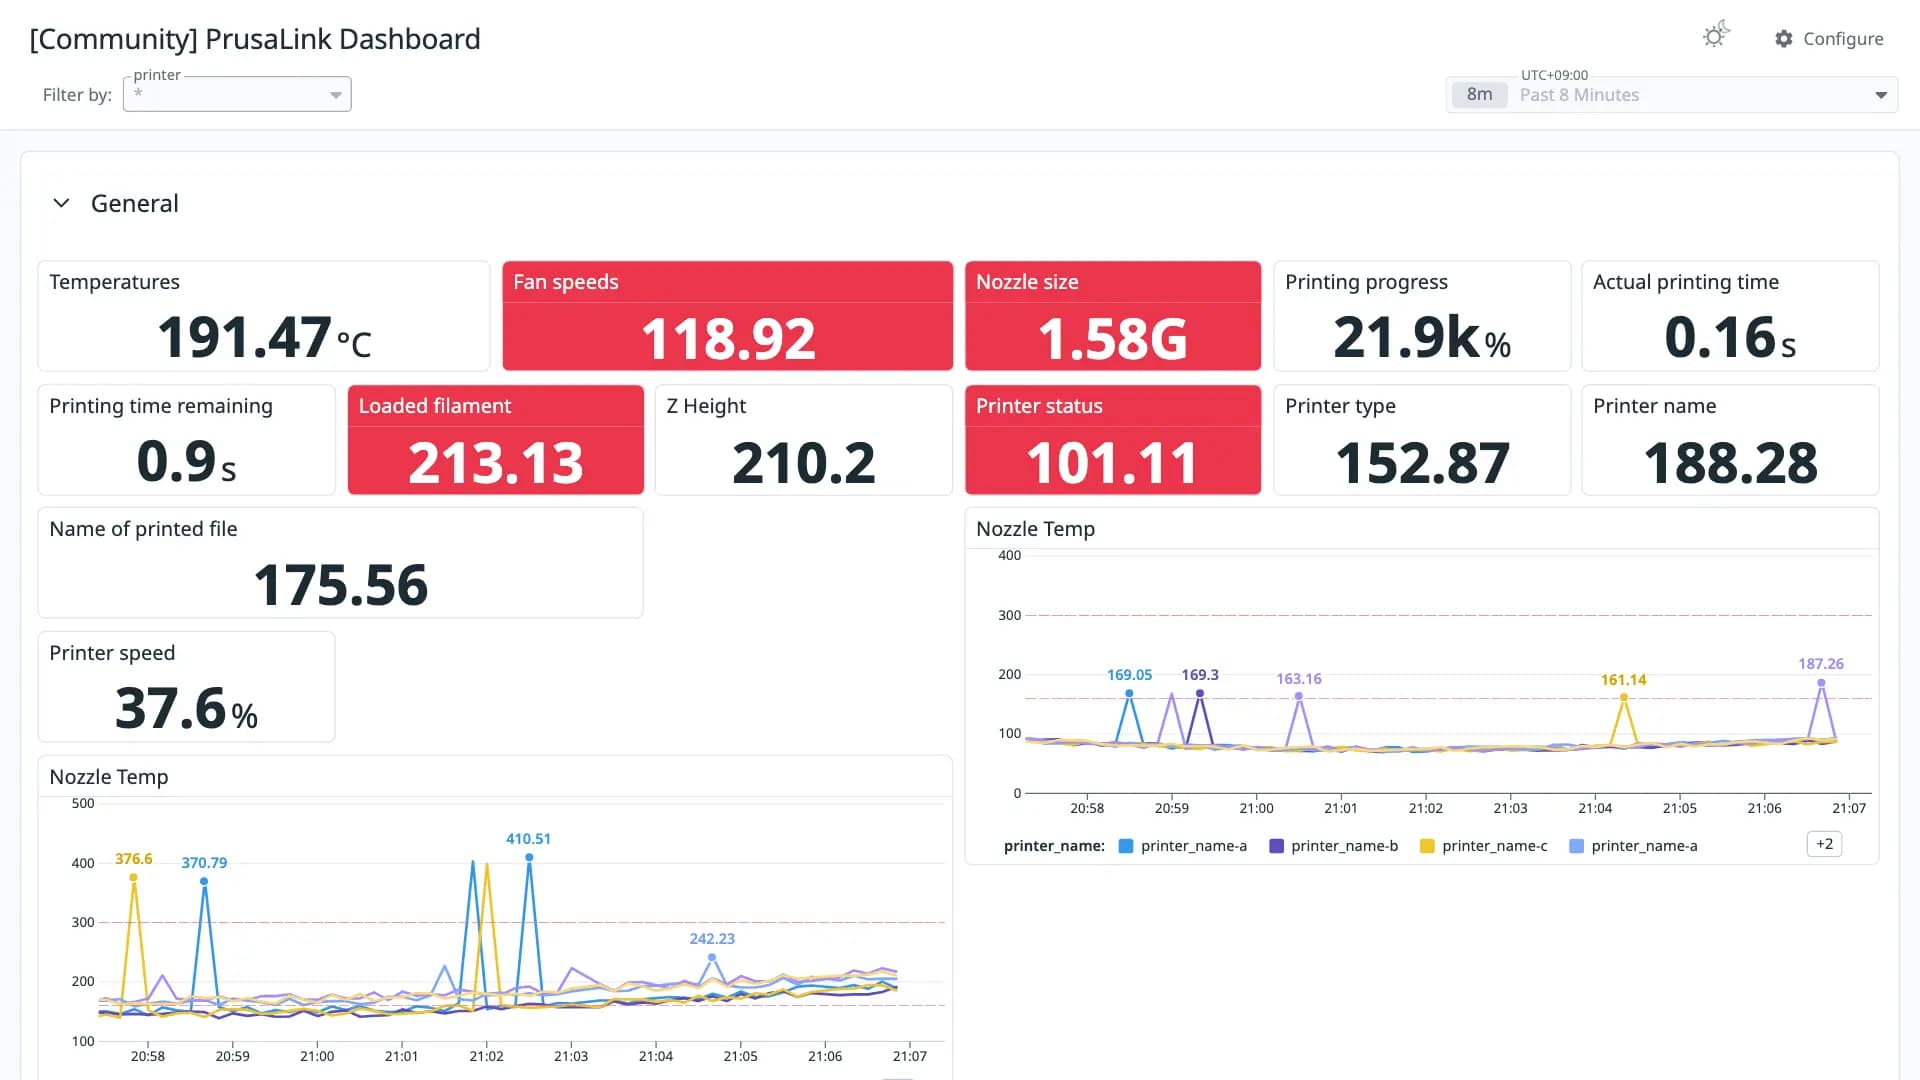1920x1080 pixels.
Task: Click the Printer type 152.87 value
Action: click(1422, 462)
